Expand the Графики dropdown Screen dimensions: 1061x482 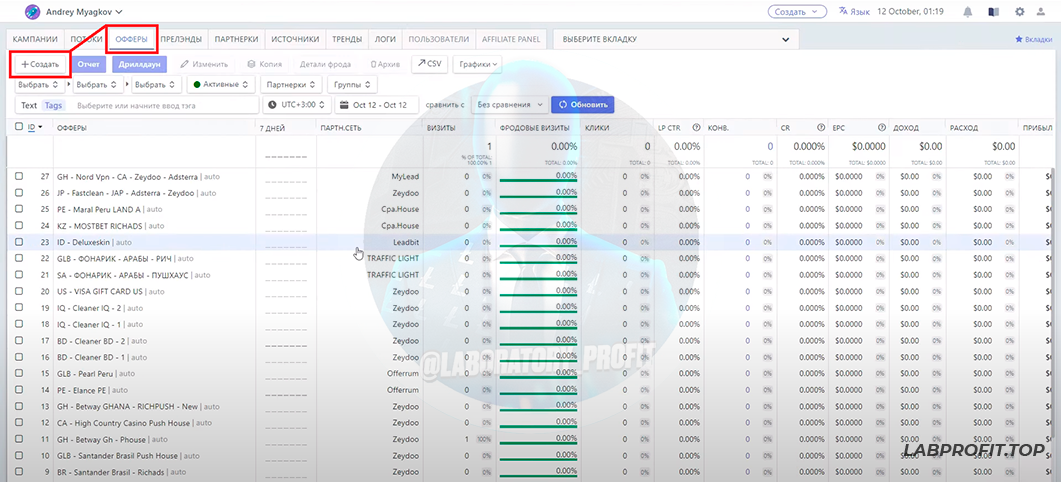tap(478, 64)
